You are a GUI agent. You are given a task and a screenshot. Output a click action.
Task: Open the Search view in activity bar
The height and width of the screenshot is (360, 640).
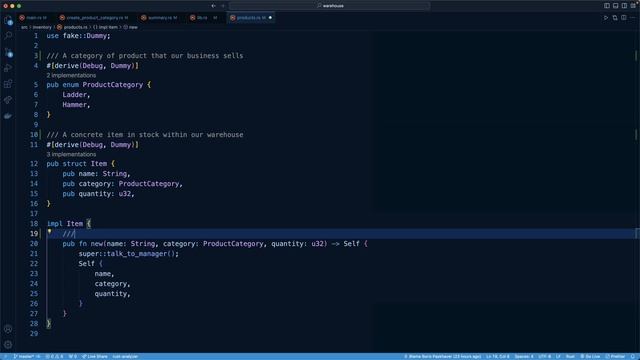(x=8, y=36)
